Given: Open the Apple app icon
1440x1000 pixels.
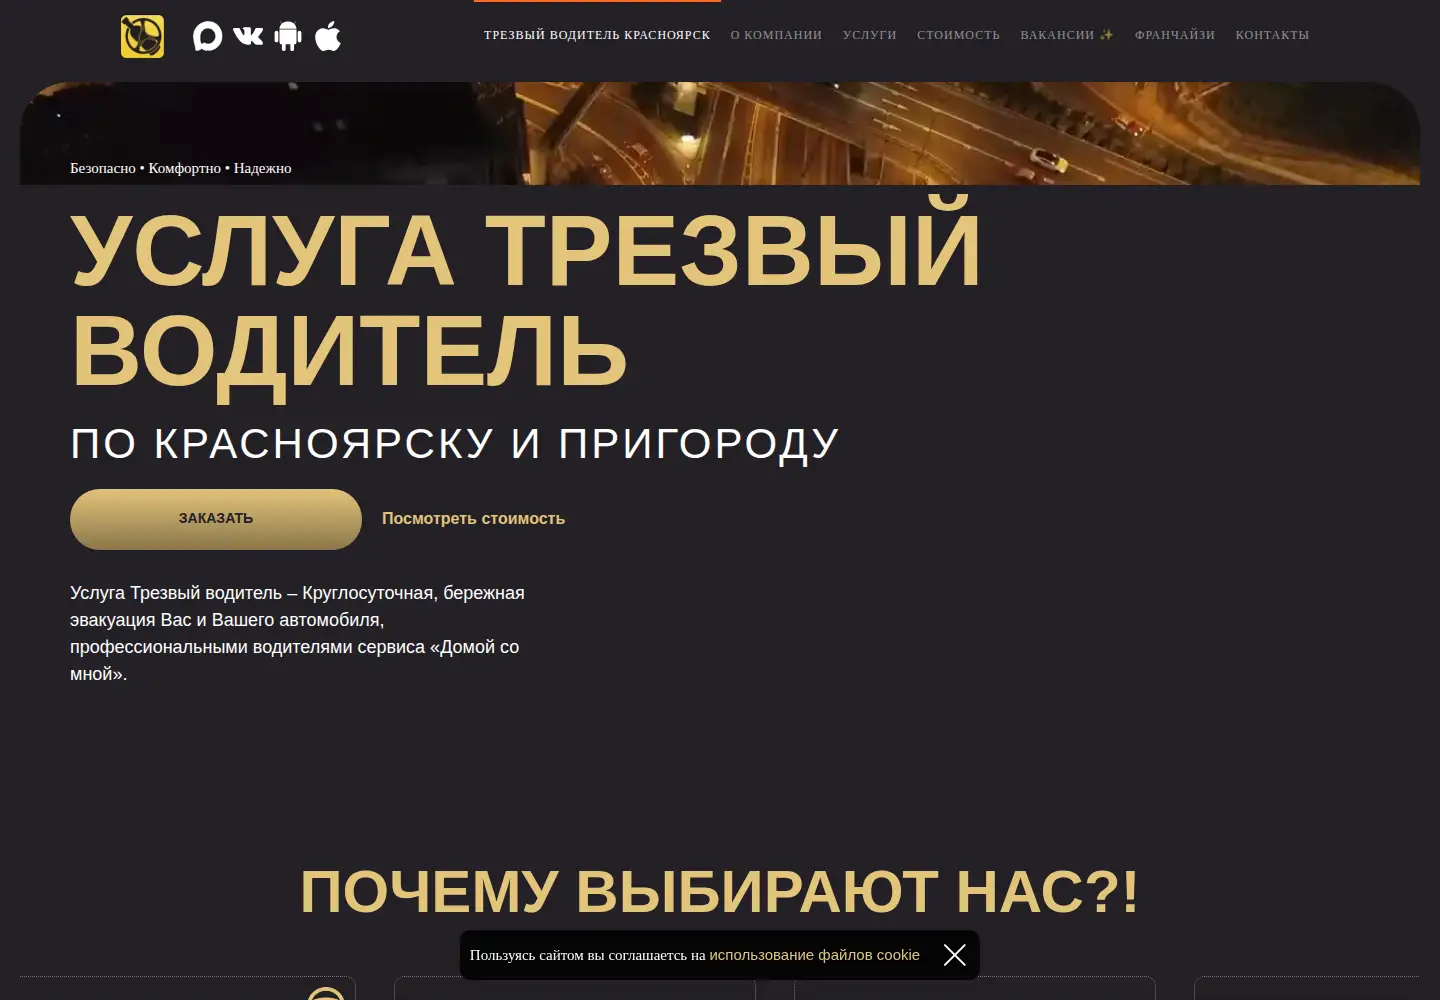Looking at the screenshot, I should (x=328, y=37).
